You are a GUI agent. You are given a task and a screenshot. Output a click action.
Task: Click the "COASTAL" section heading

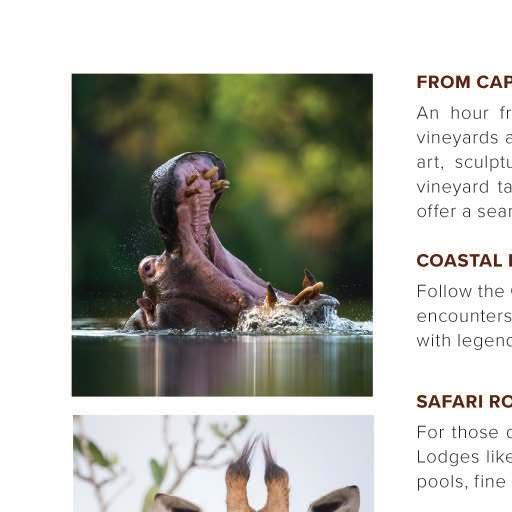coord(464,261)
